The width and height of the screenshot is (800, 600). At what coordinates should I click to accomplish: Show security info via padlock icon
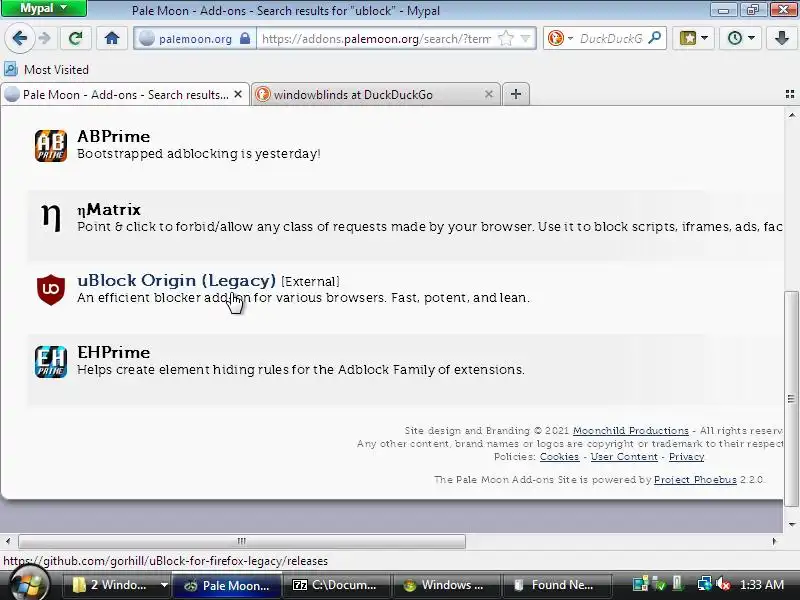(245, 39)
